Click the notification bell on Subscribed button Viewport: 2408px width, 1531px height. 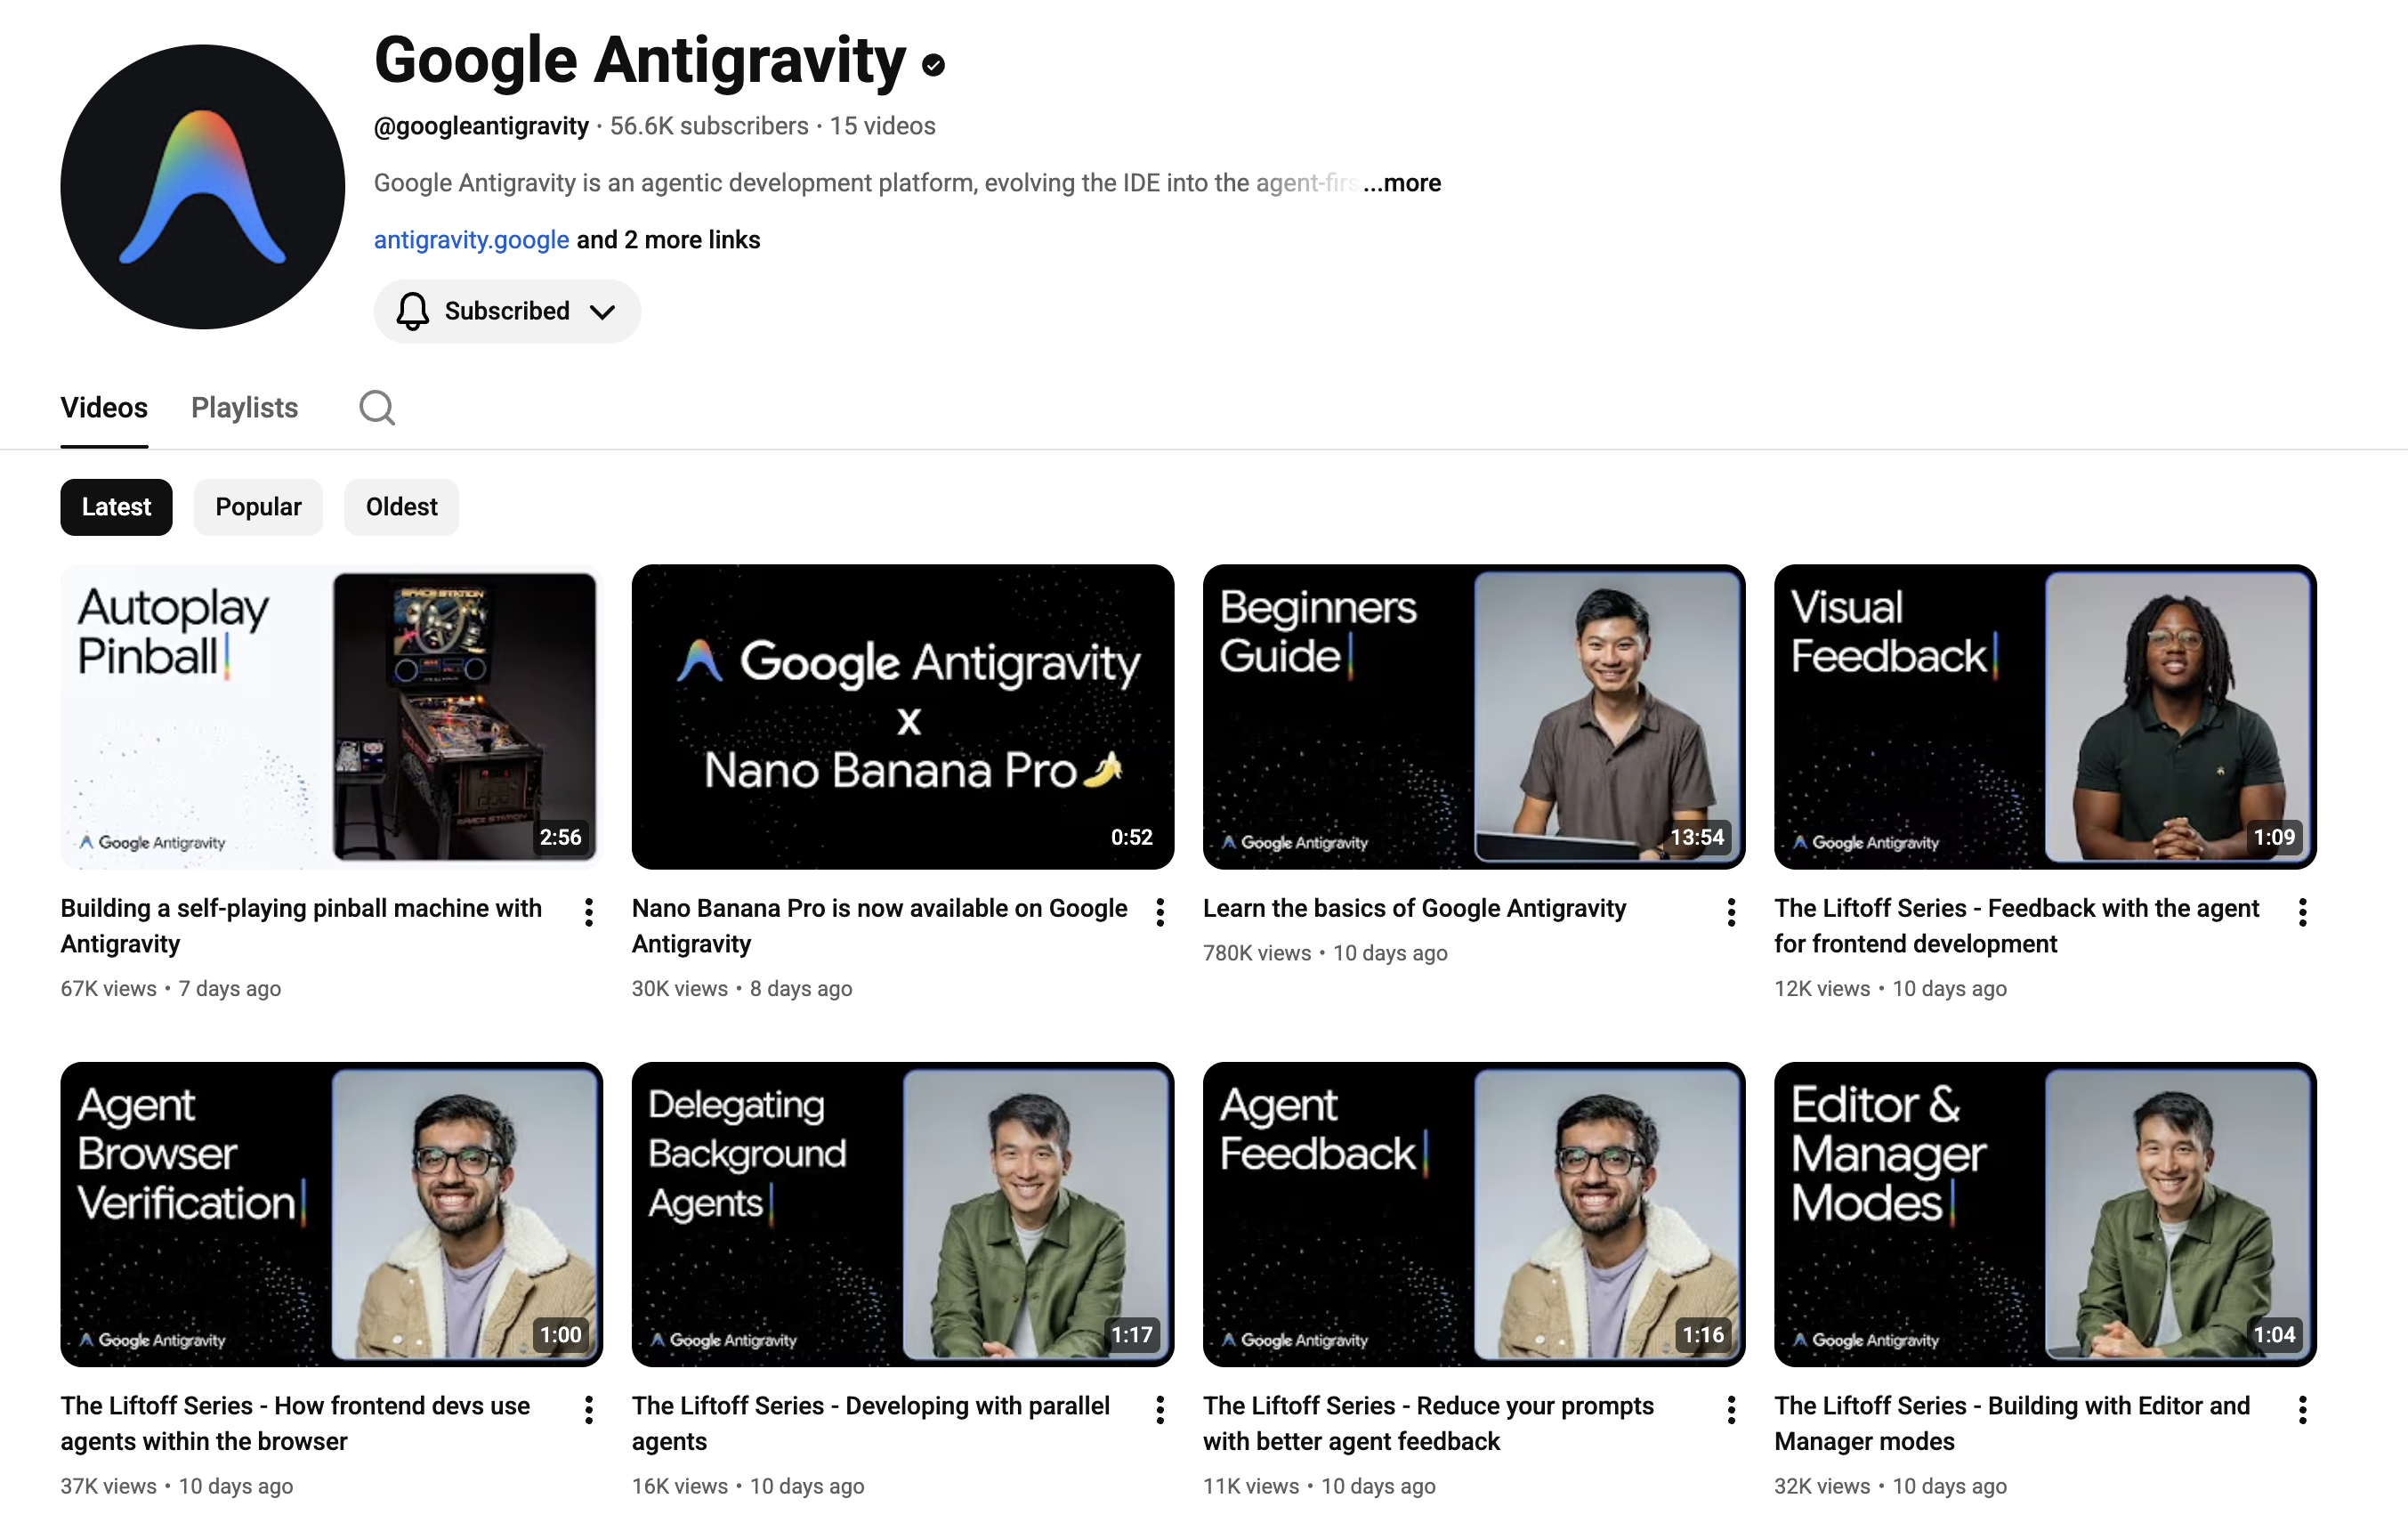point(412,311)
